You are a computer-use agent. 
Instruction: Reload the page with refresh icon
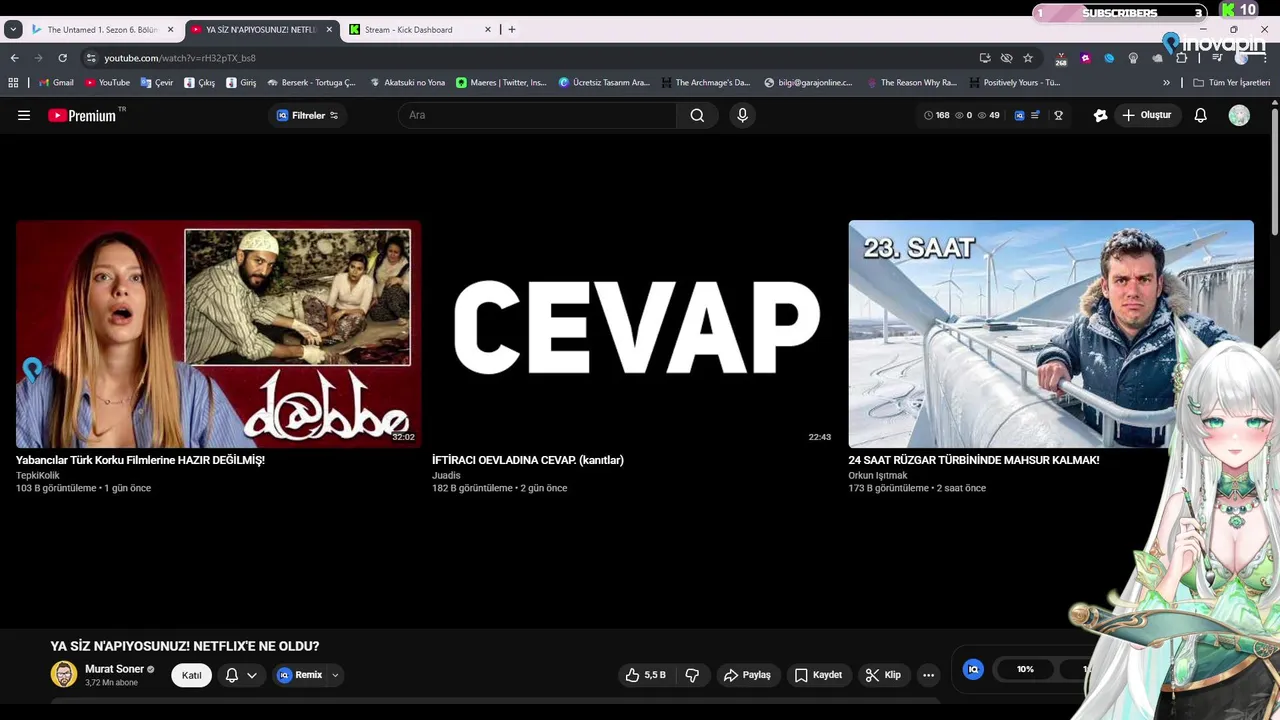tap(62, 58)
